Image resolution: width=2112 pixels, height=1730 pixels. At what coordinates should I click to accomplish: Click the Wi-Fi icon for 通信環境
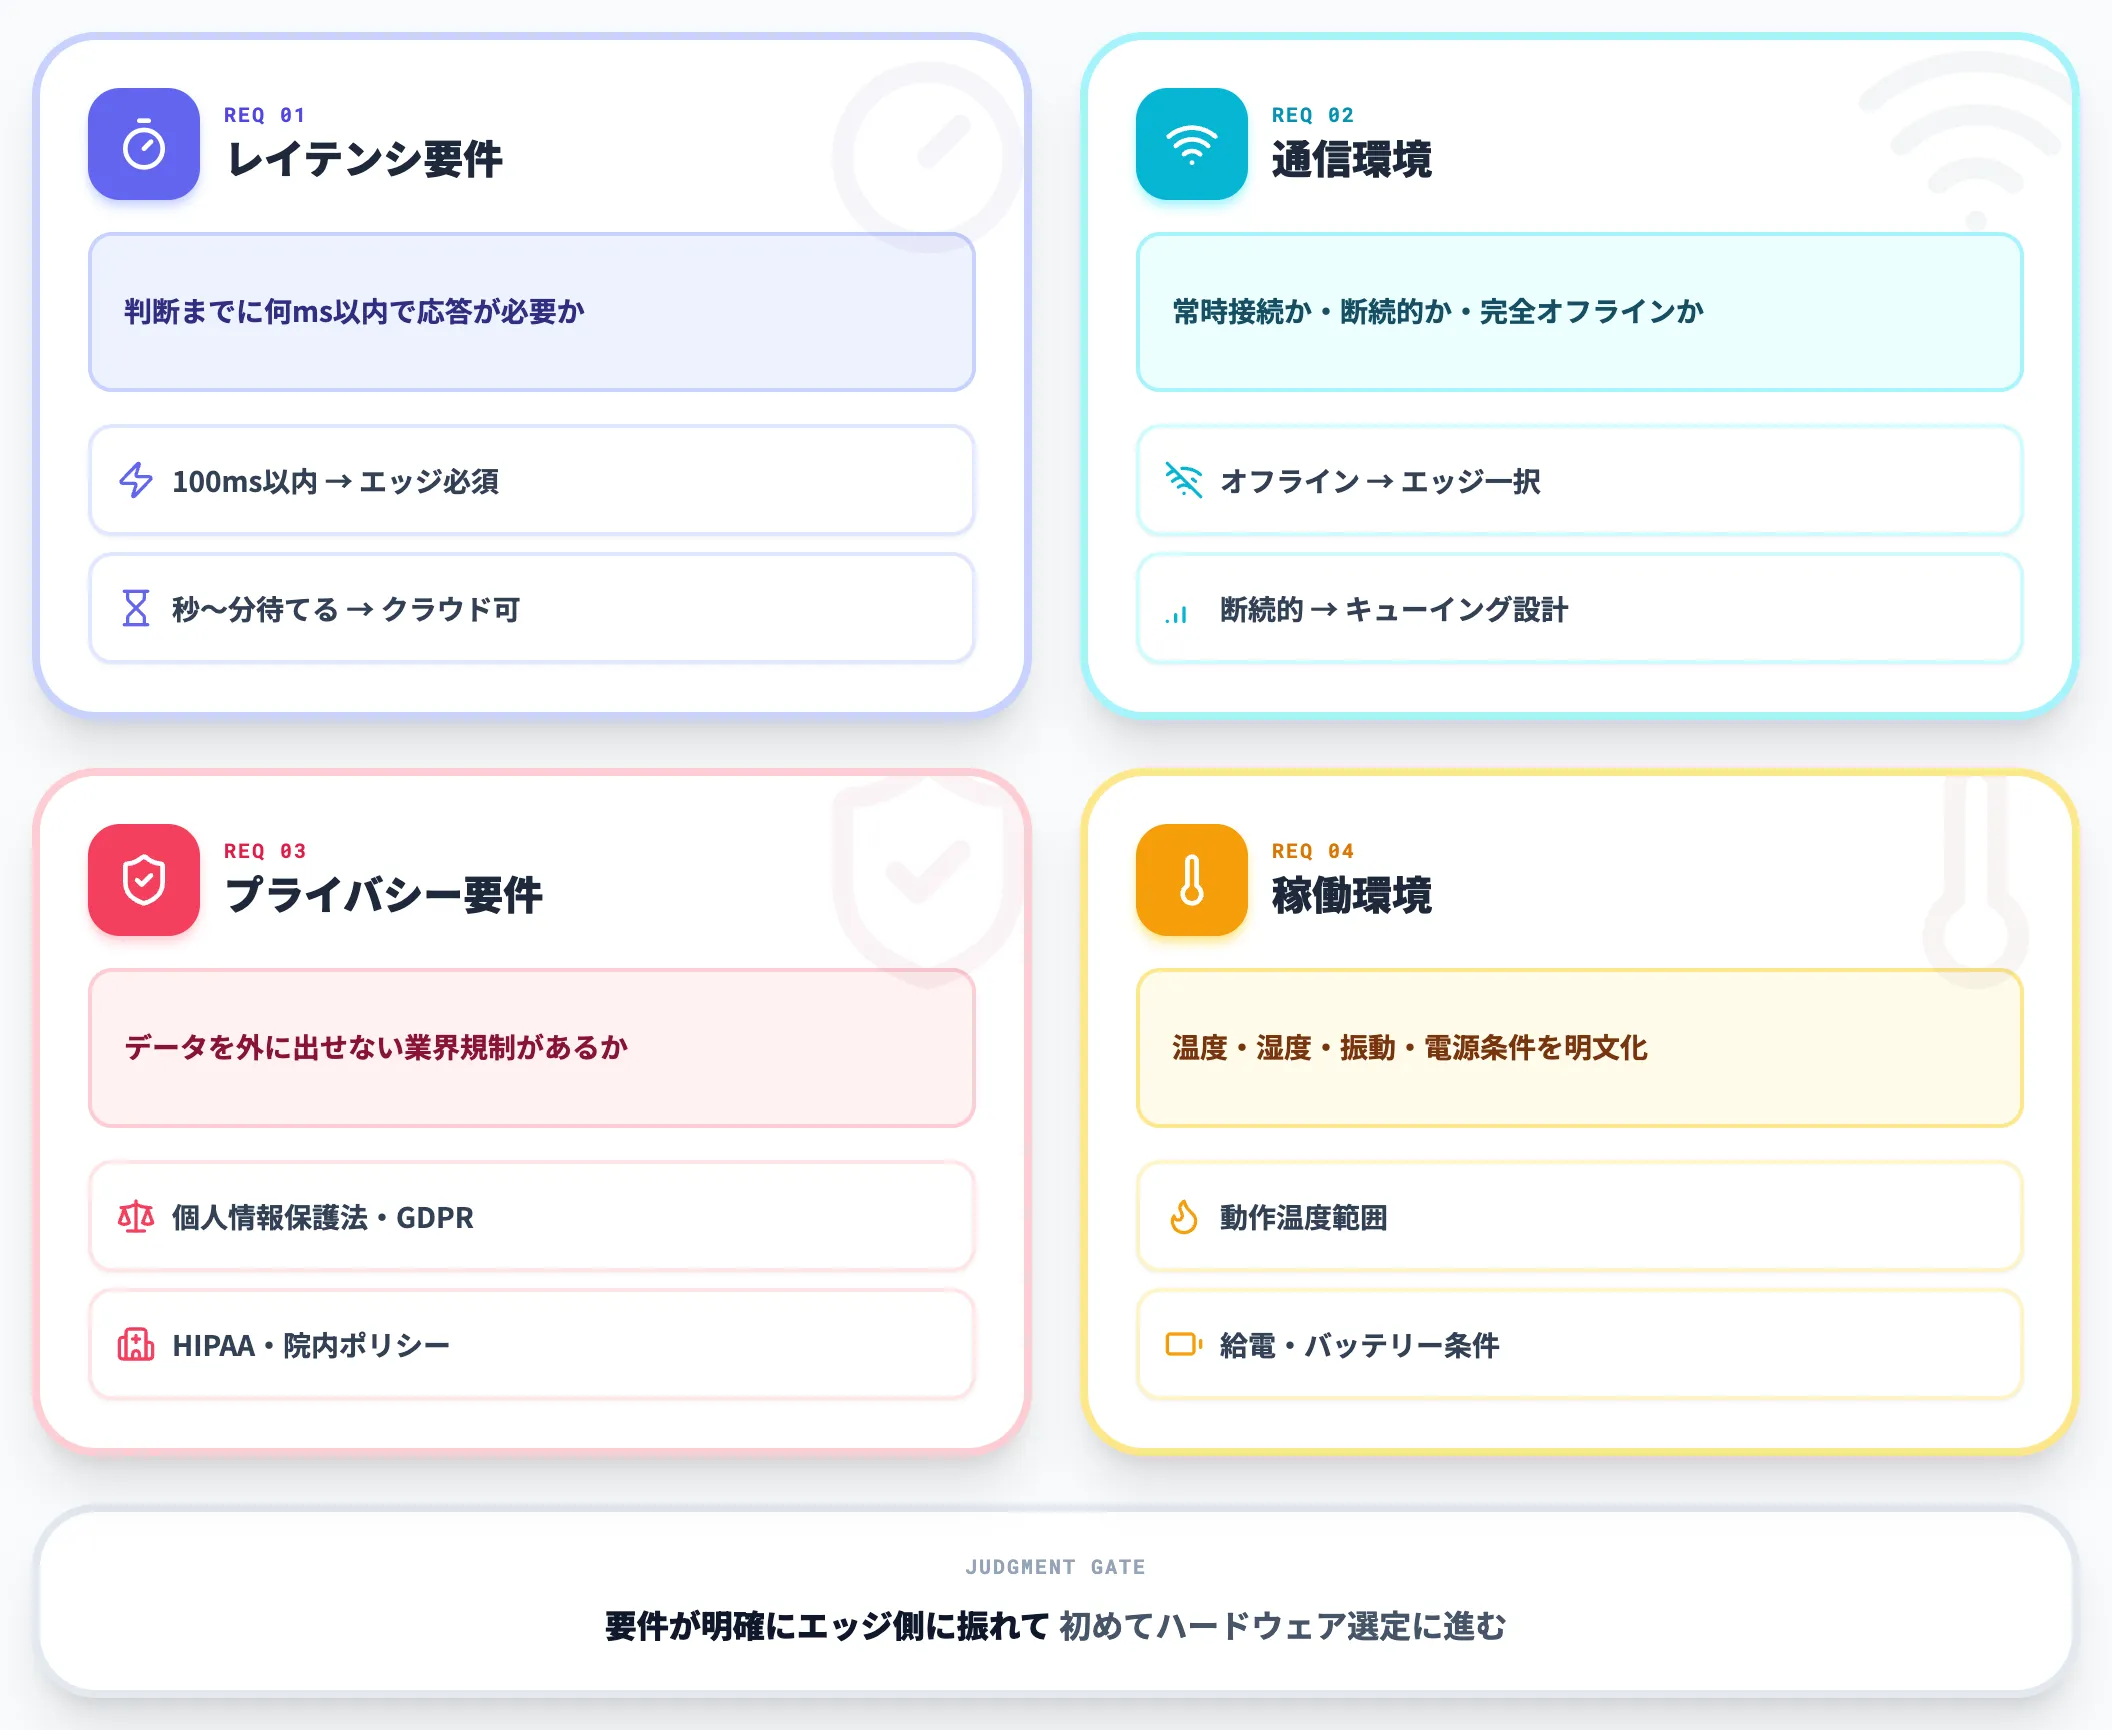coord(1192,144)
